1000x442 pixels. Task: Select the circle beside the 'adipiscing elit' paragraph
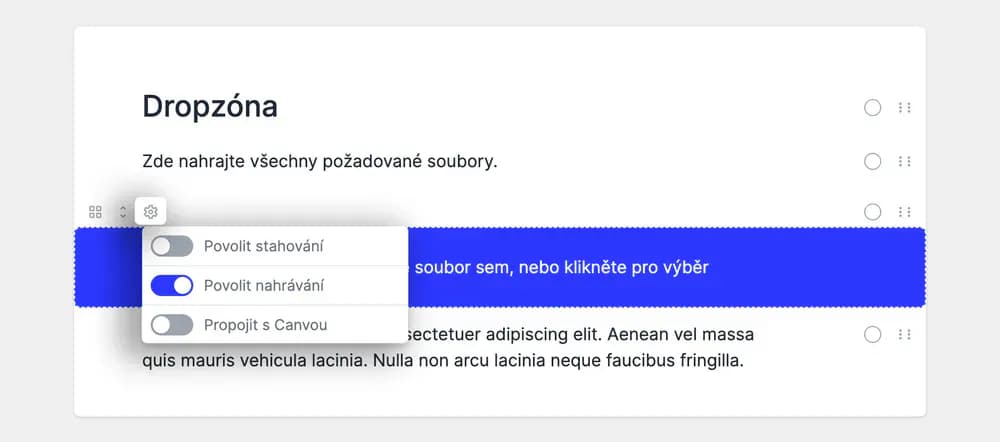click(873, 335)
